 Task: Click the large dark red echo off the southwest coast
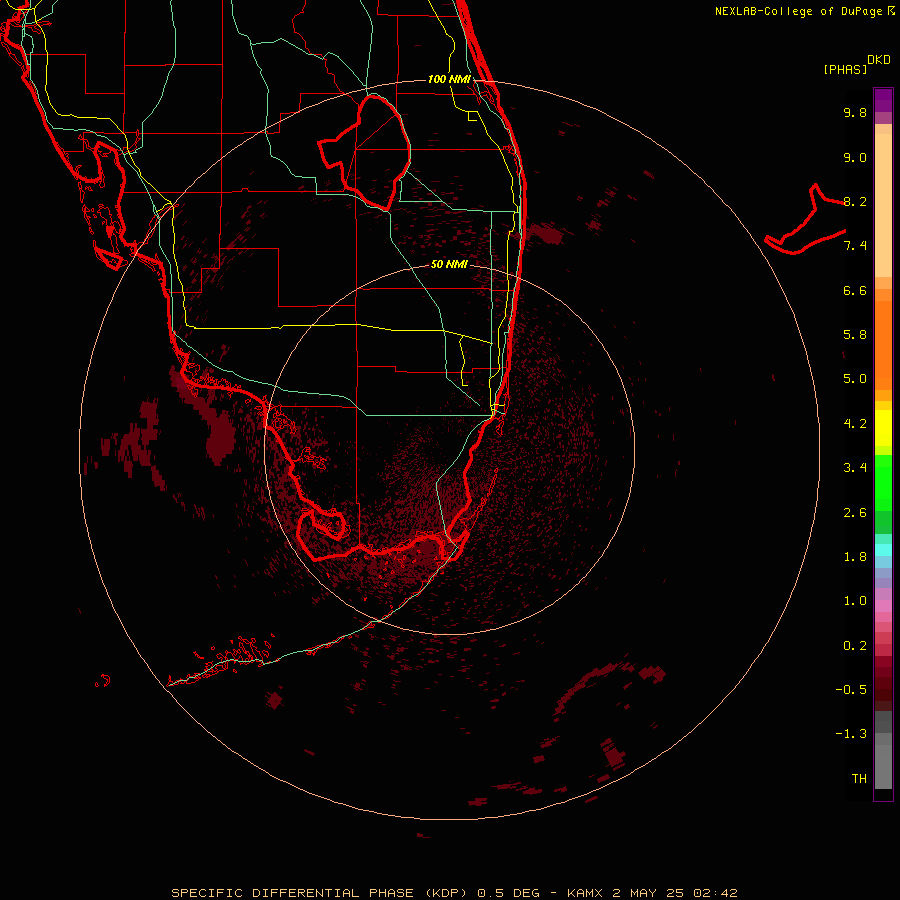click(220, 439)
